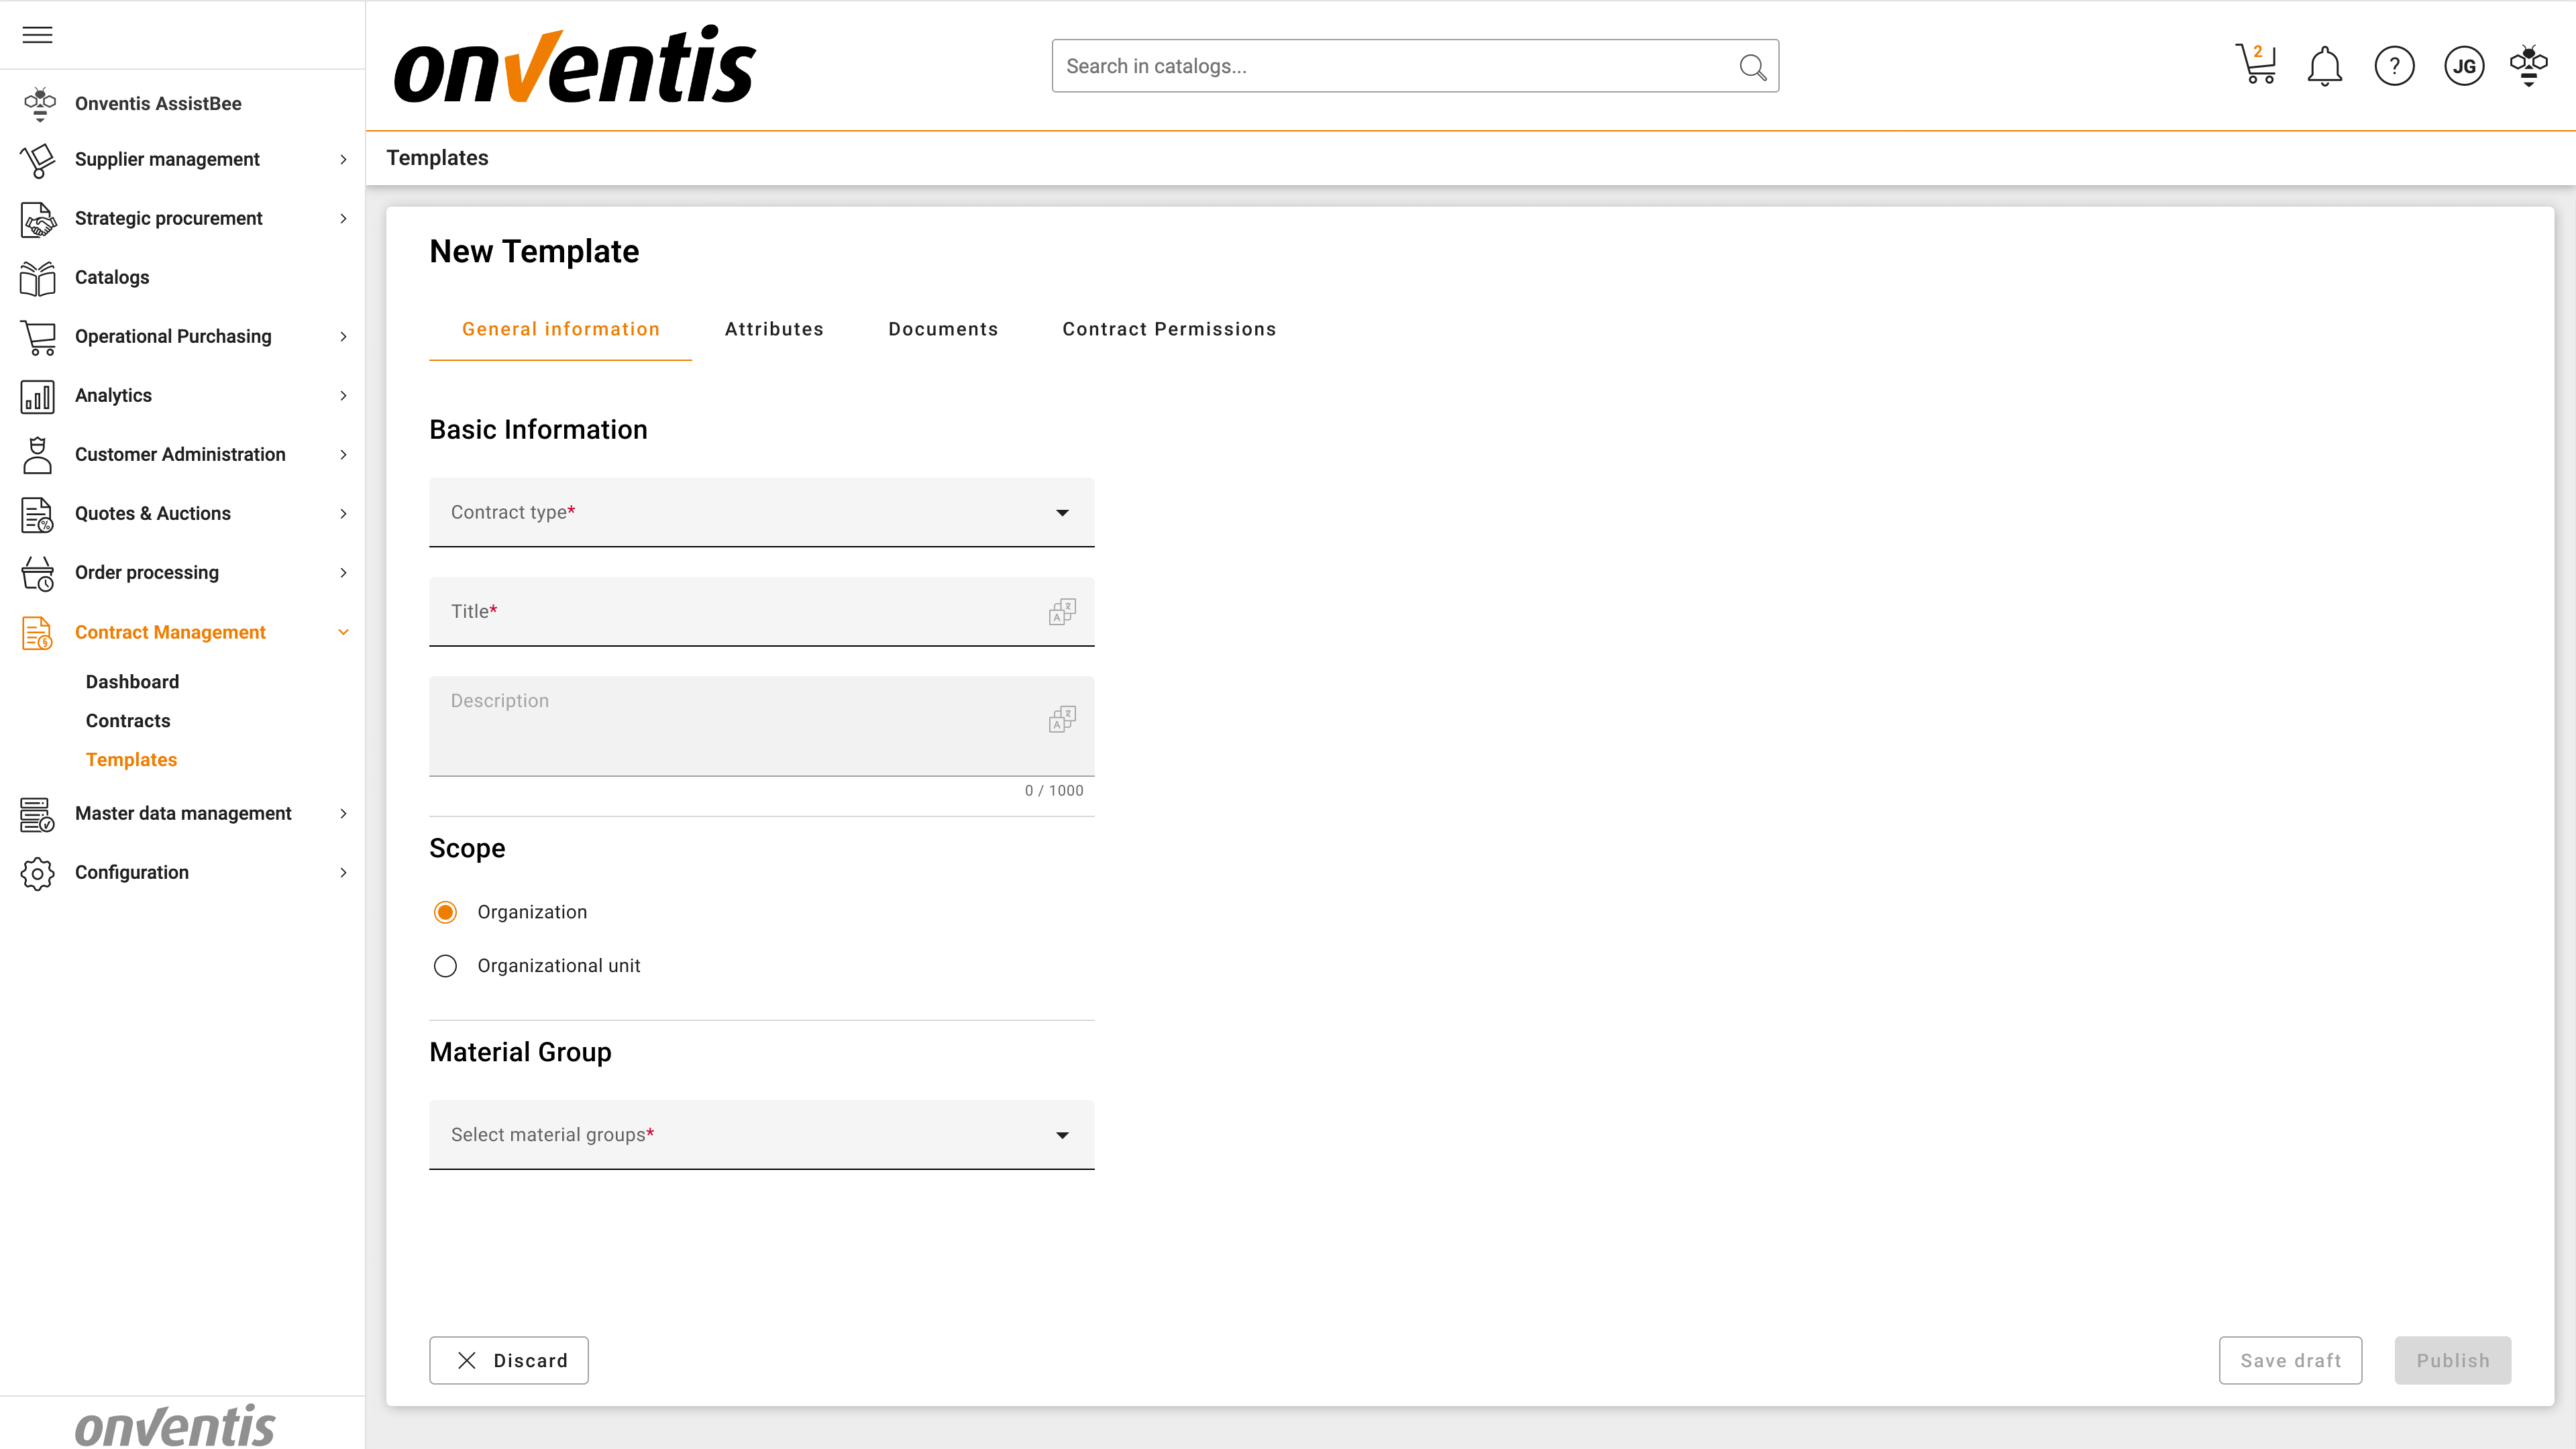2576x1449 pixels.
Task: Click the Discard button
Action: [509, 1360]
